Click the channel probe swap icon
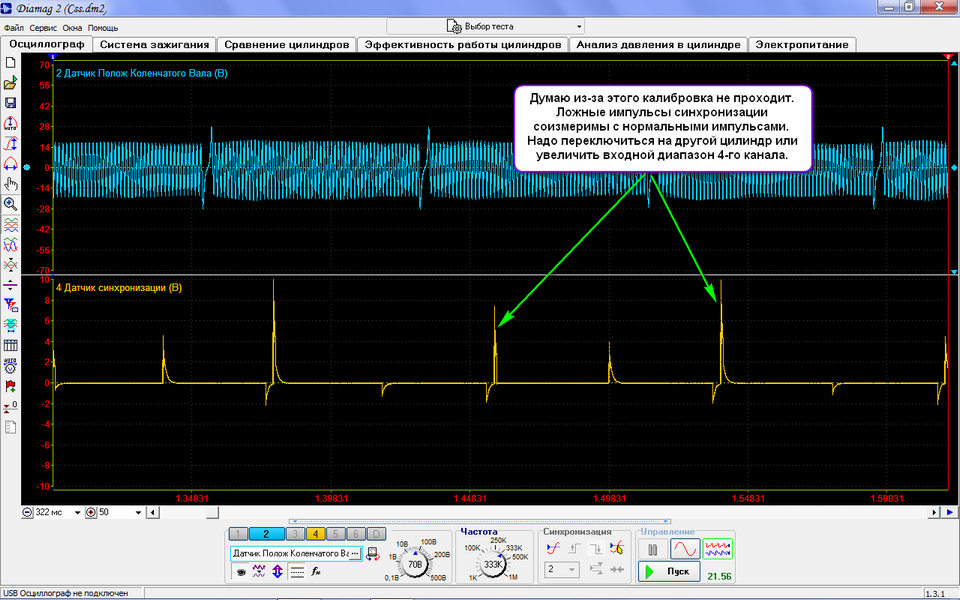This screenshot has width=960, height=600. click(x=372, y=554)
